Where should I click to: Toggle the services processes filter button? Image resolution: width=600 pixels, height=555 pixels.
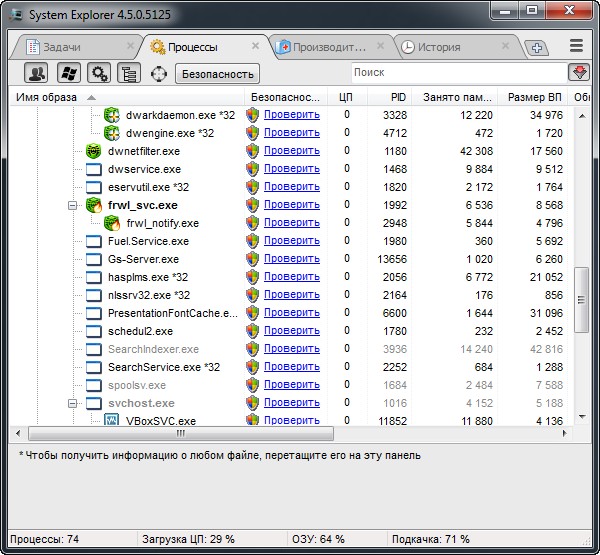98,73
